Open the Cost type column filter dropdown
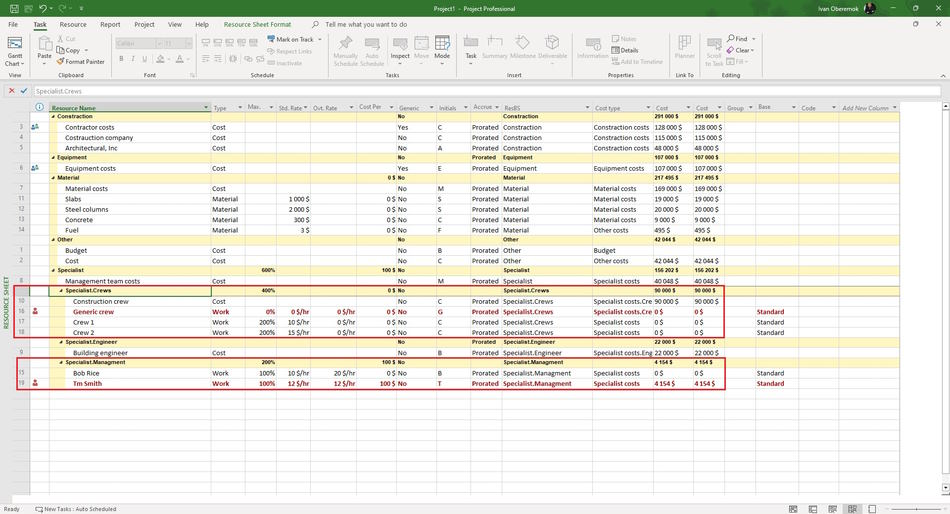This screenshot has width=950, height=514. pyautogui.click(x=648, y=107)
